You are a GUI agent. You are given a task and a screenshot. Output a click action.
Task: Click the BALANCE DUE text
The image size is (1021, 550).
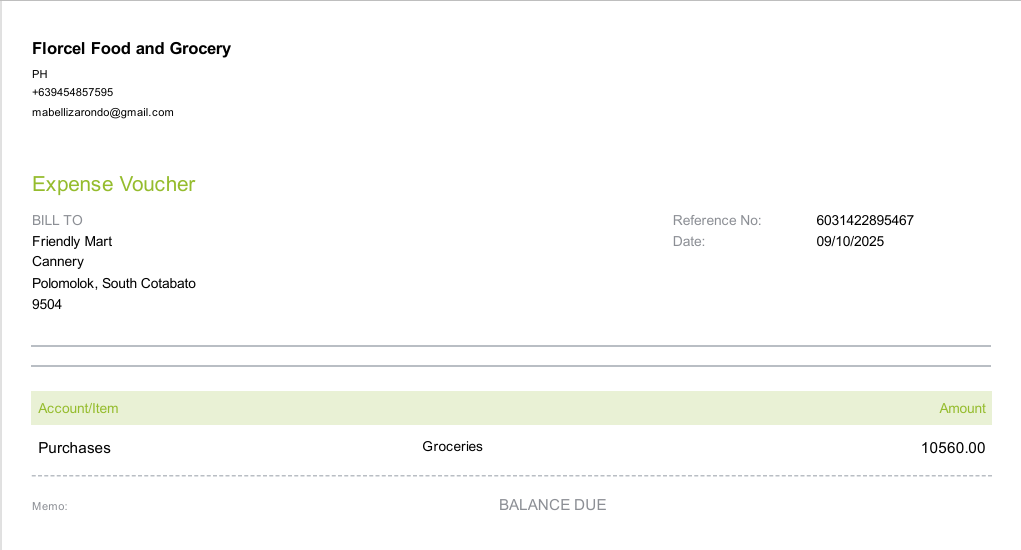point(552,505)
